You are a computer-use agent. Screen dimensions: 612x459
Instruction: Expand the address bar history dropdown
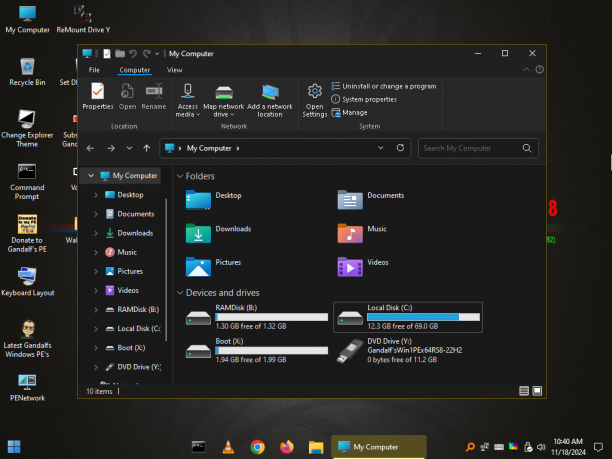[x=381, y=148]
